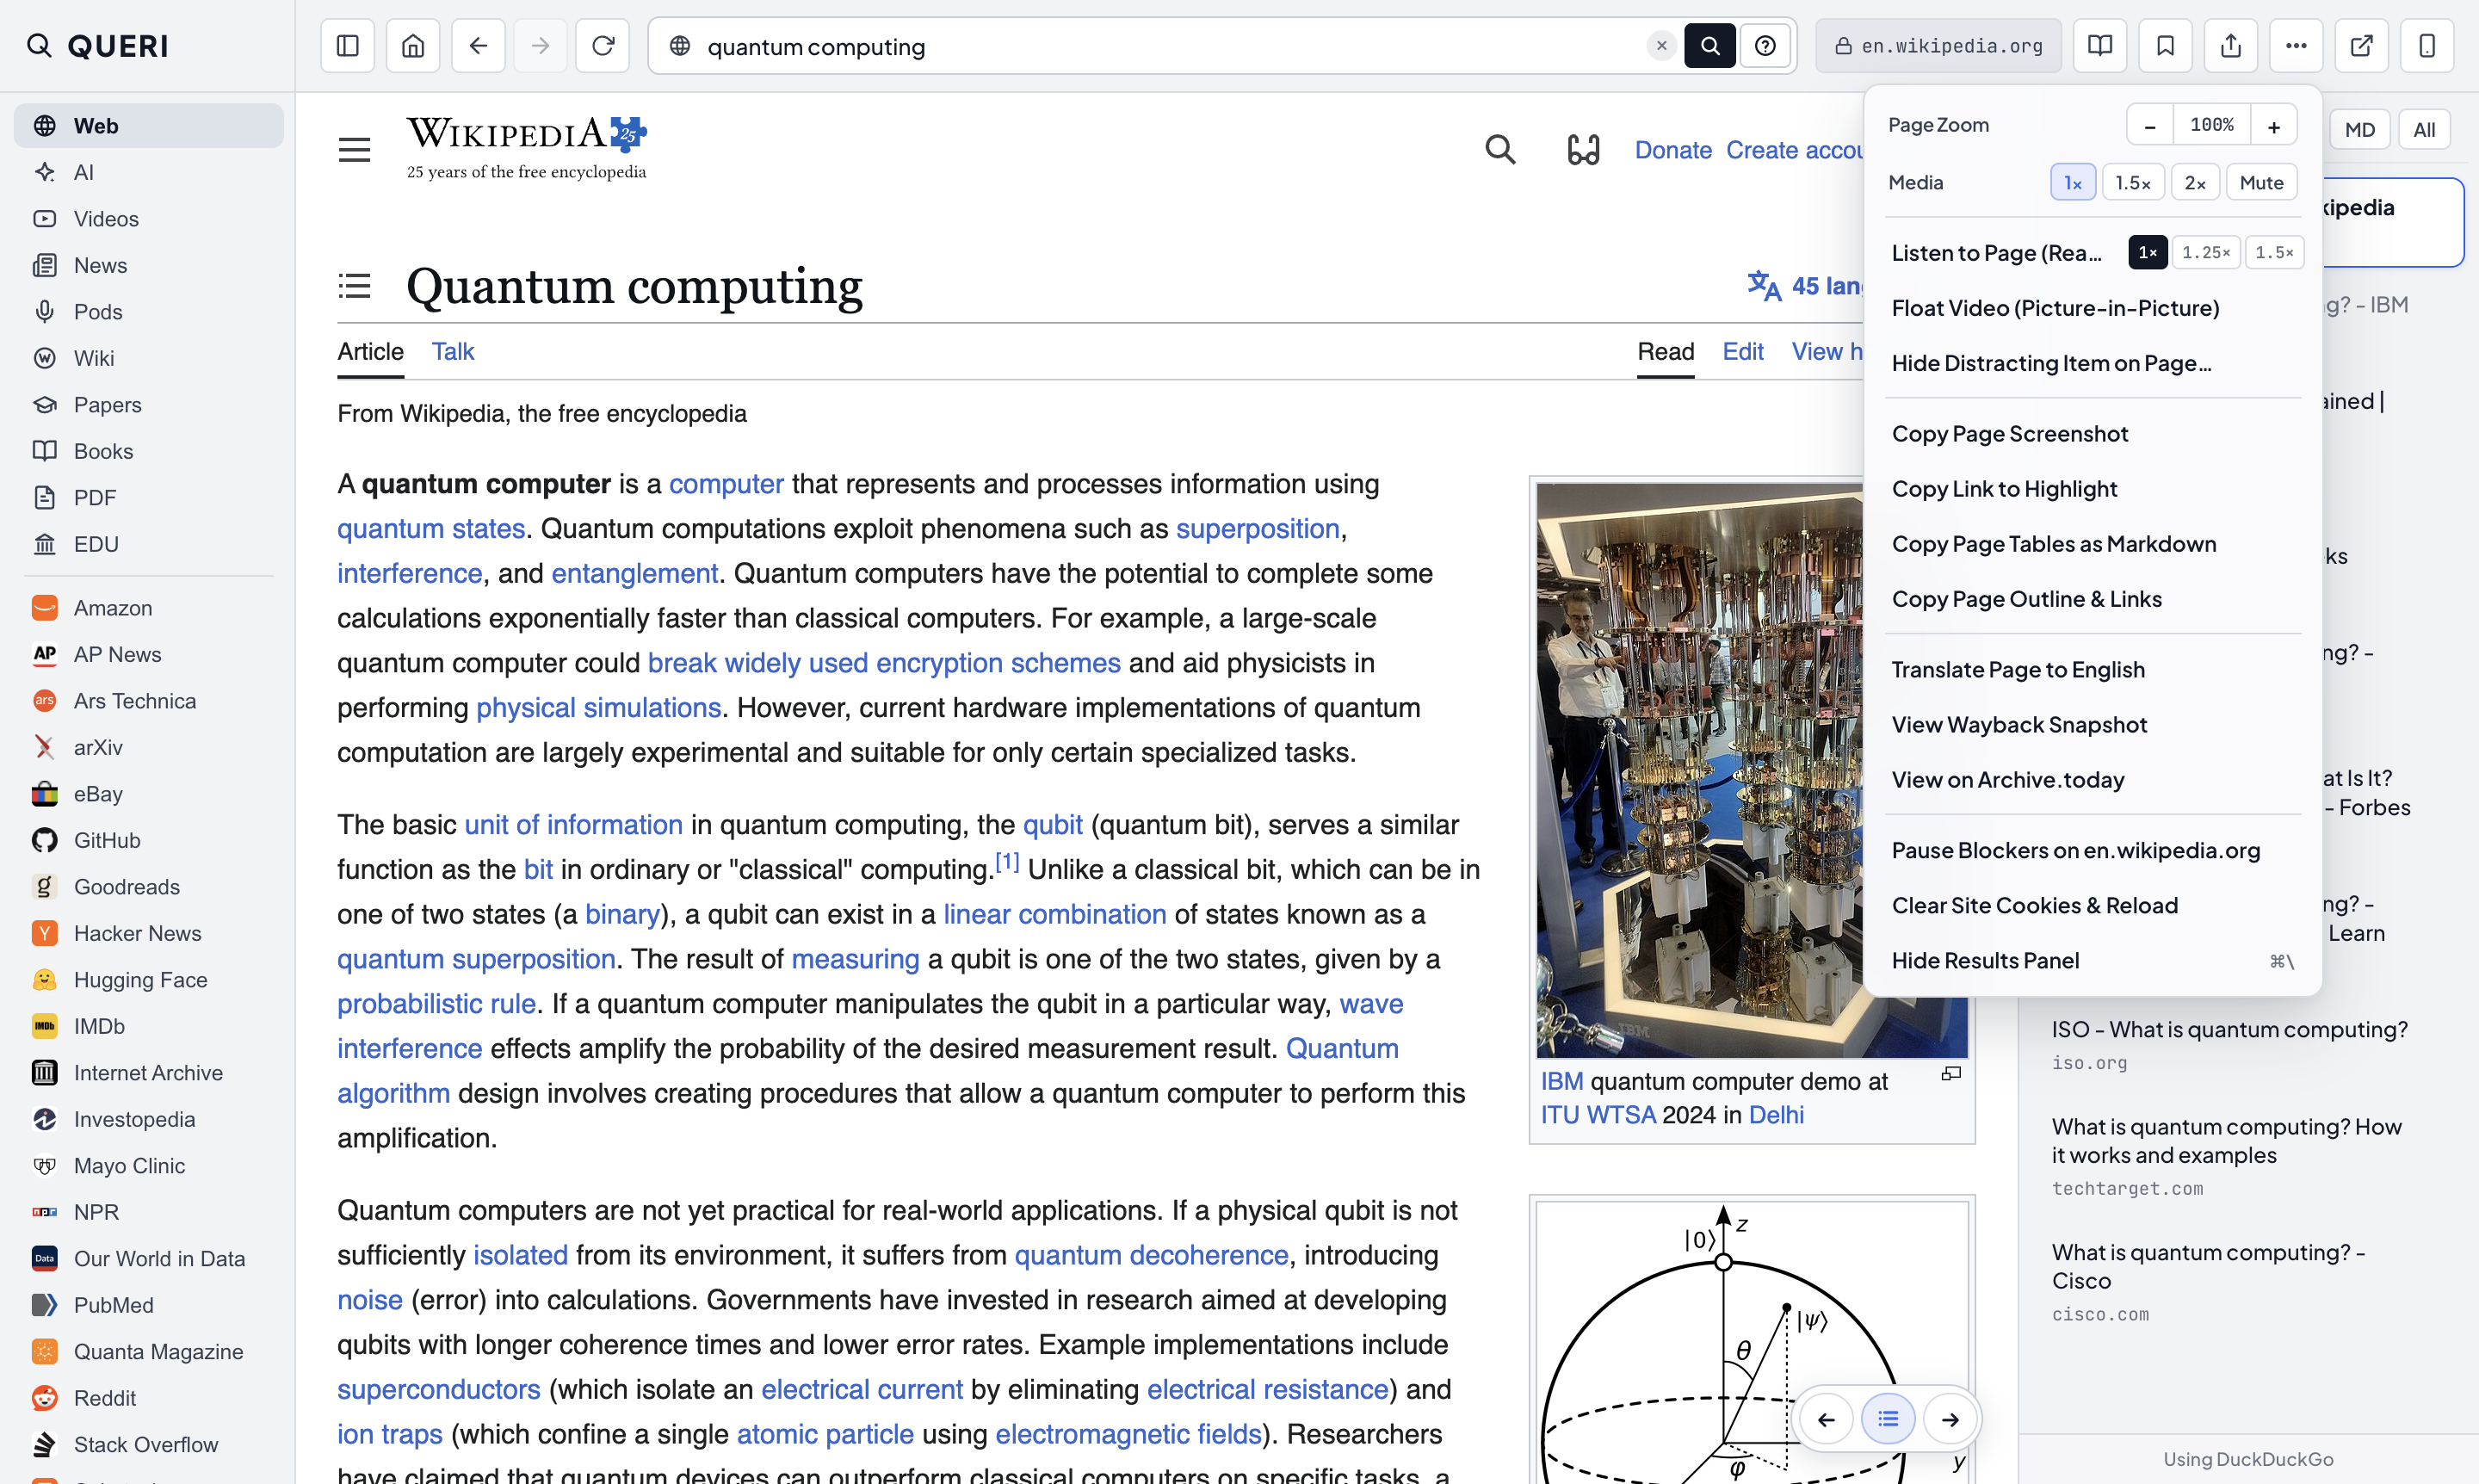Switch to mobile view with phone icon

click(x=2427, y=46)
